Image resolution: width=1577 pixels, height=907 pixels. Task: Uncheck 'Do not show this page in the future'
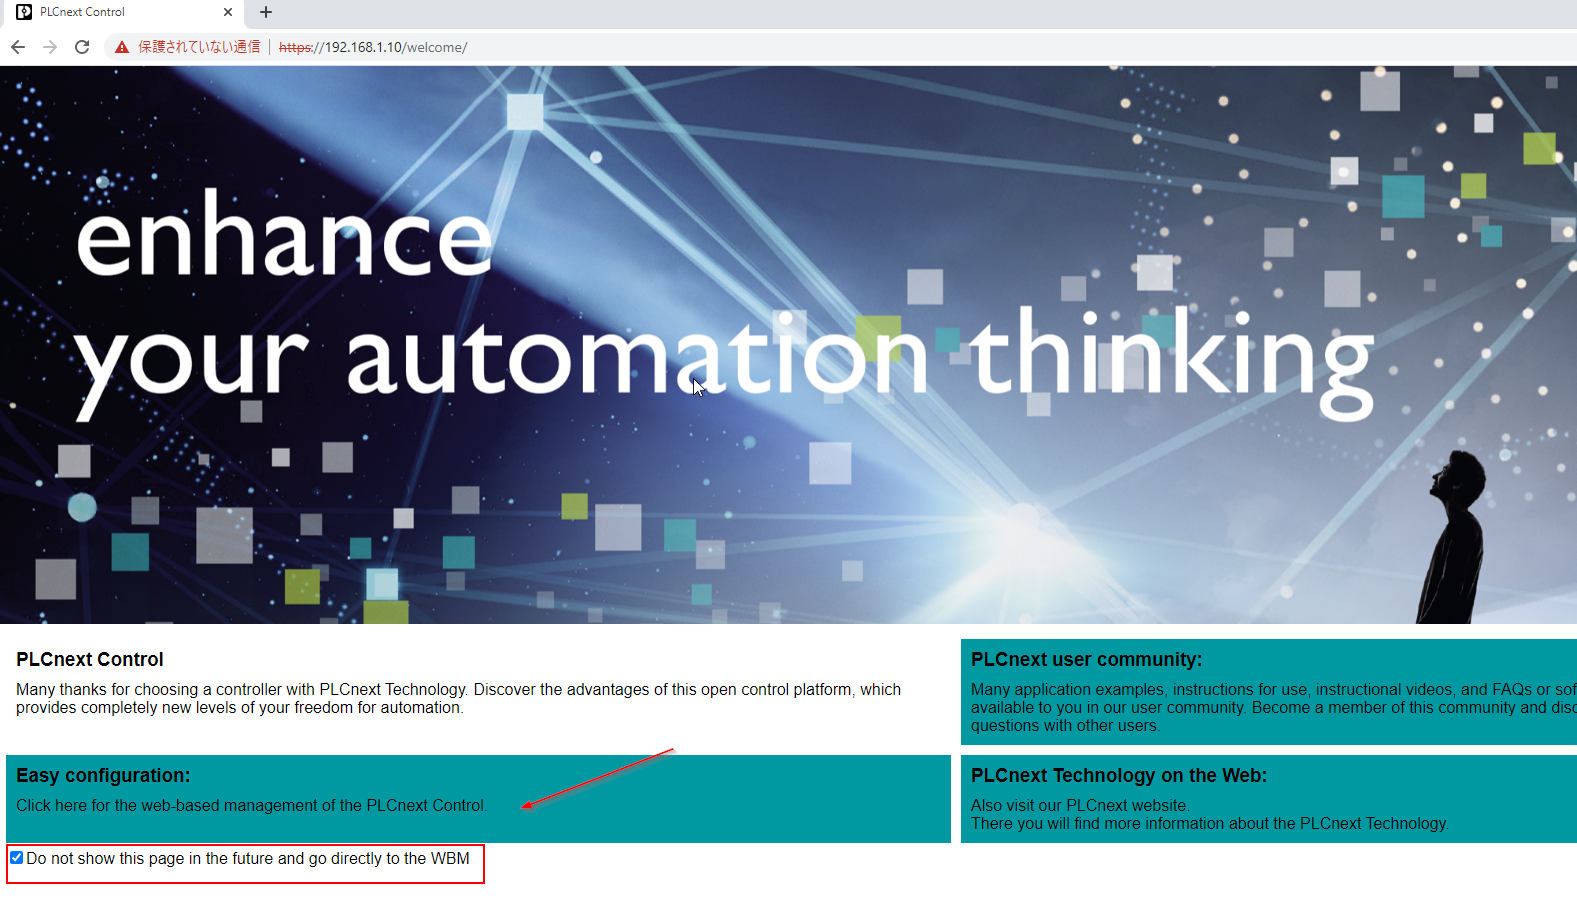(17, 858)
